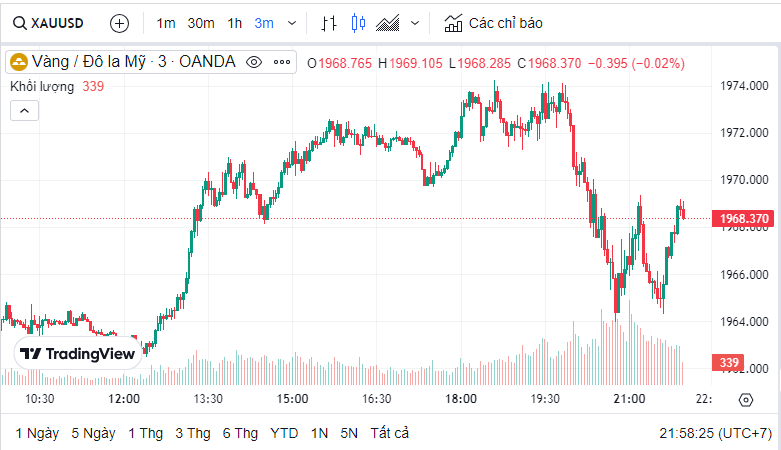Select the 3m interval

(264, 23)
